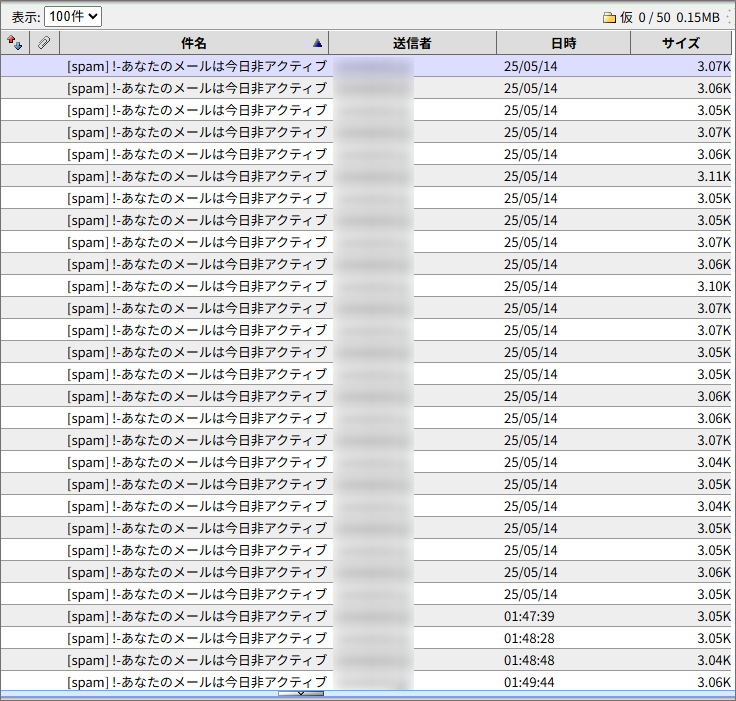Select the highlighted first spam message row
Viewport: 736px width, 701px height.
coord(196,66)
